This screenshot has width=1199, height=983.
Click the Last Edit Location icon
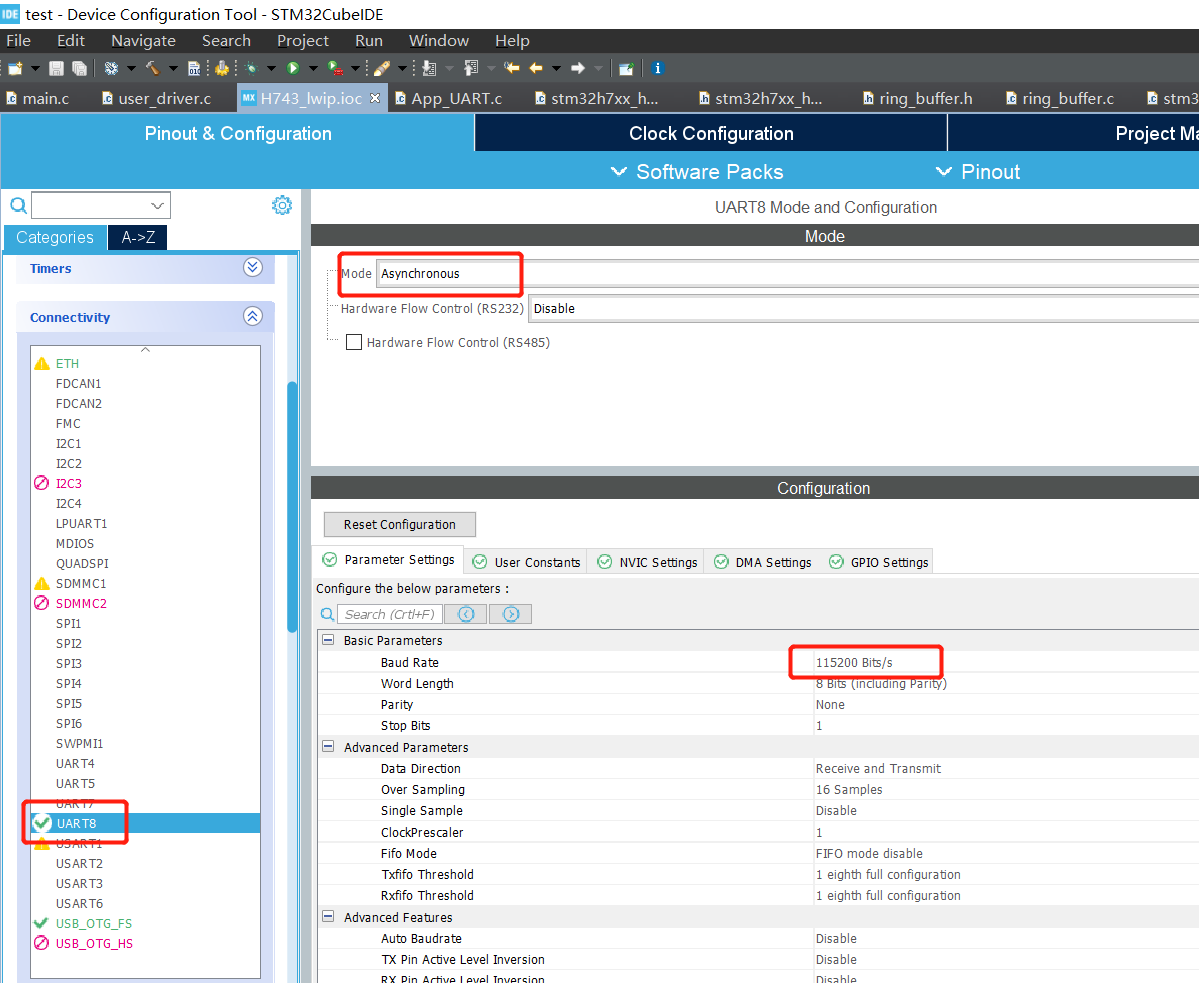tap(512, 69)
